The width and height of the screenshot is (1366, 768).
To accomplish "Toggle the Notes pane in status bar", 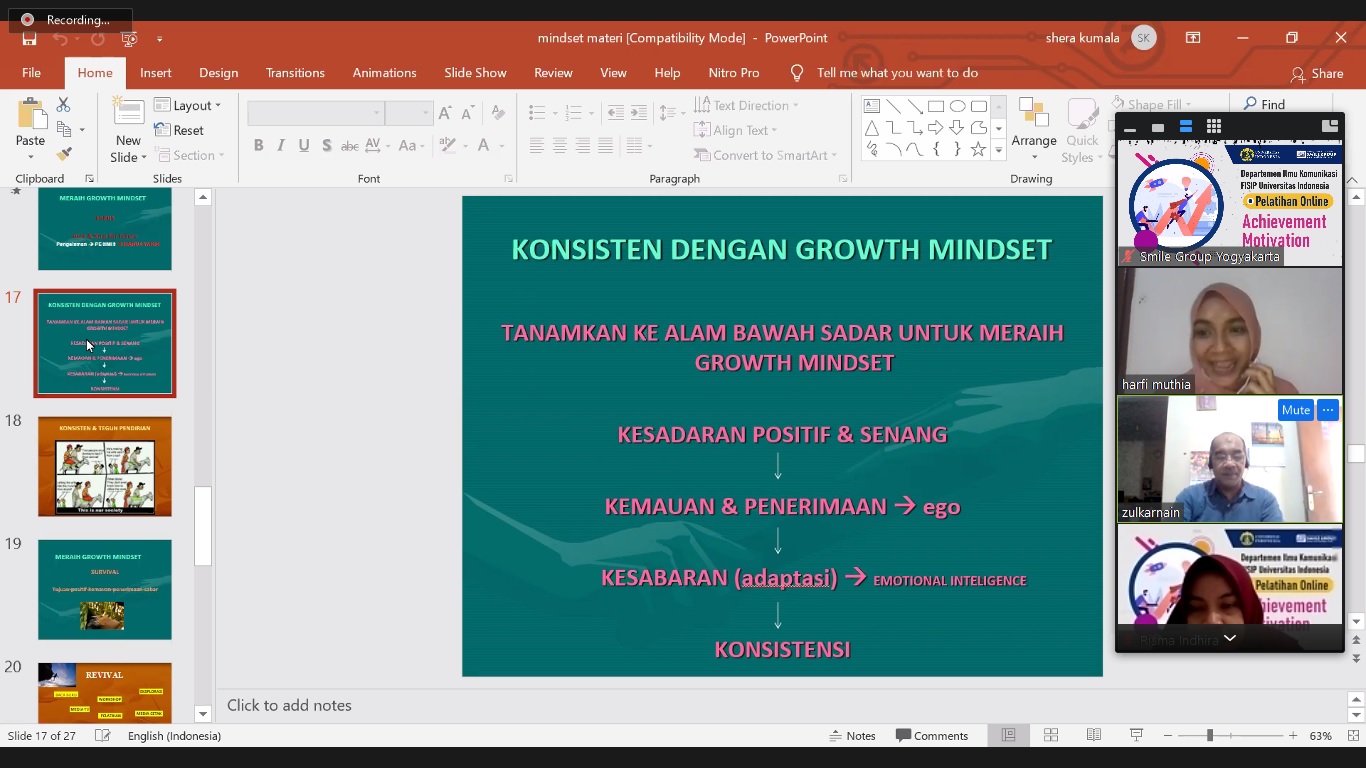I will point(852,736).
